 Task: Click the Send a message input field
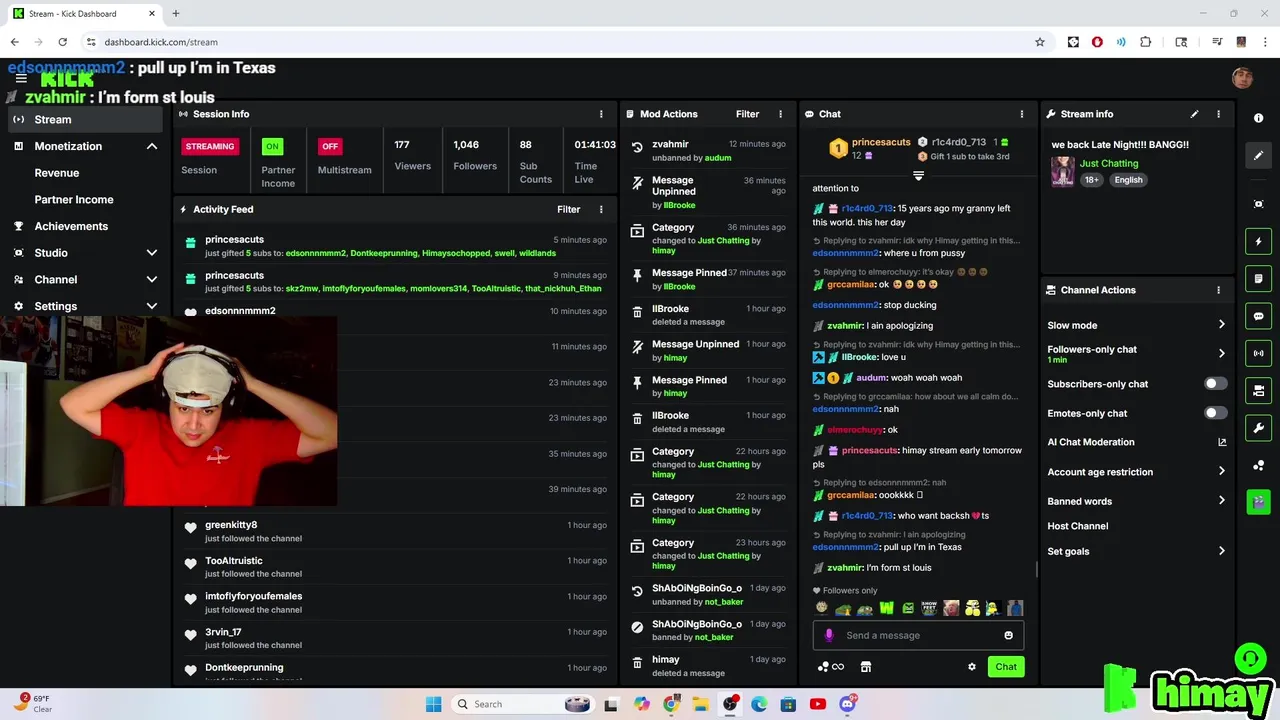[x=918, y=635]
